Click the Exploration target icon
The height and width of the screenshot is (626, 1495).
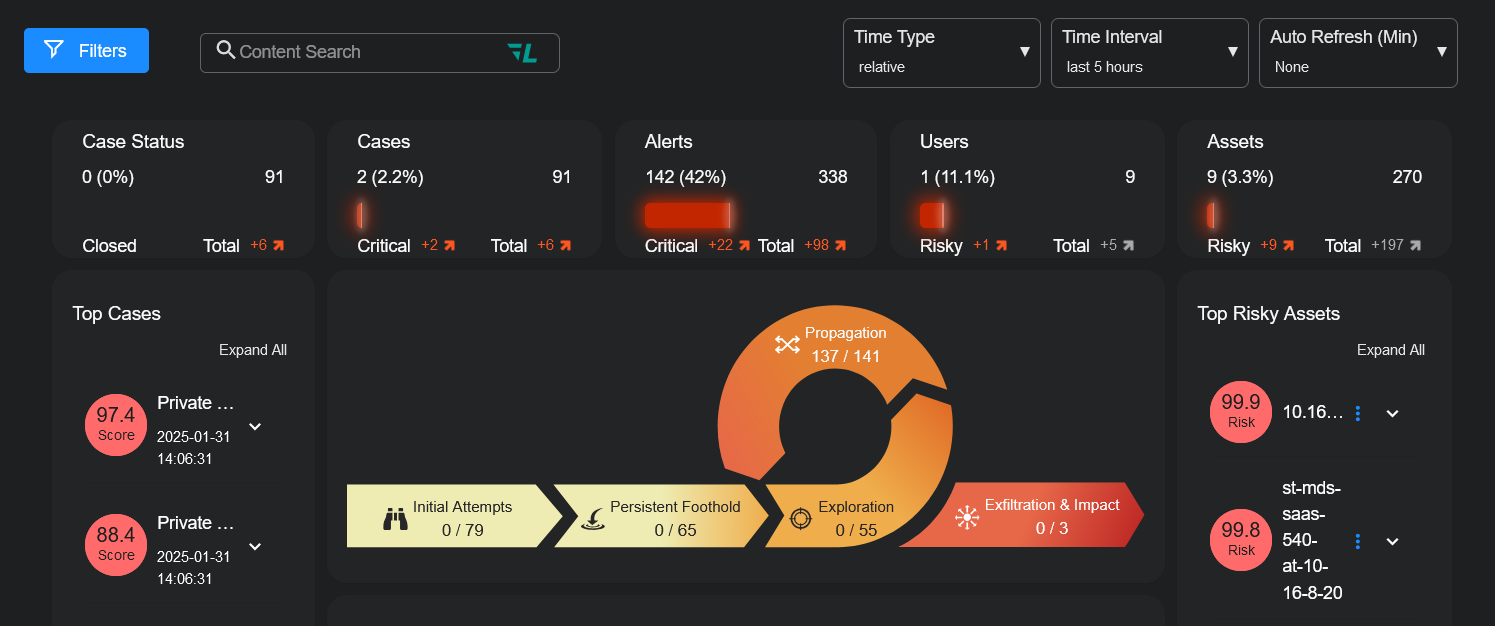[x=800, y=518]
